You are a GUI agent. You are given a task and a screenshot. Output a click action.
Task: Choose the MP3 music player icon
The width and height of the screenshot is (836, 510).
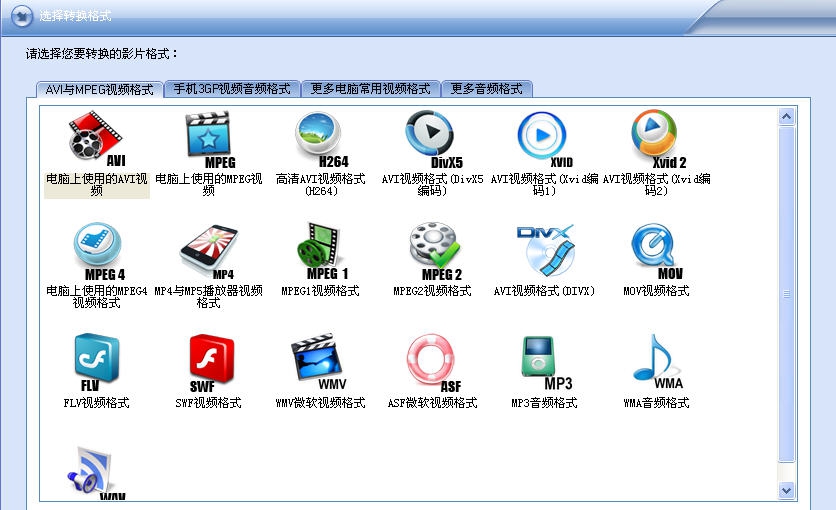click(546, 362)
